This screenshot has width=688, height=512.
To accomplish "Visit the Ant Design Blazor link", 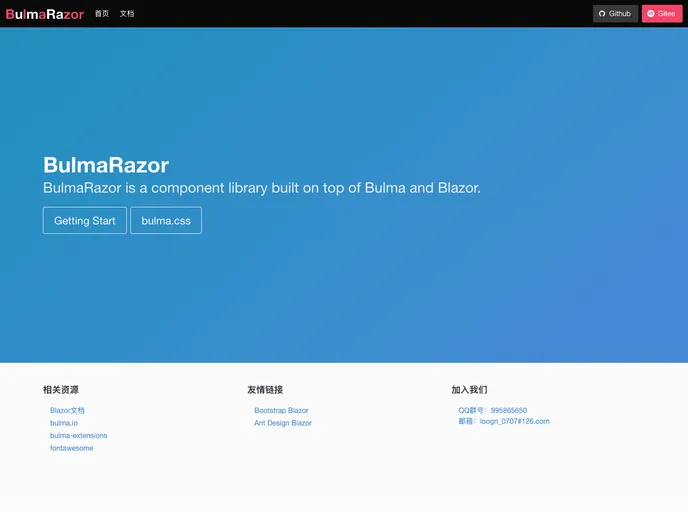I will click(x=283, y=423).
